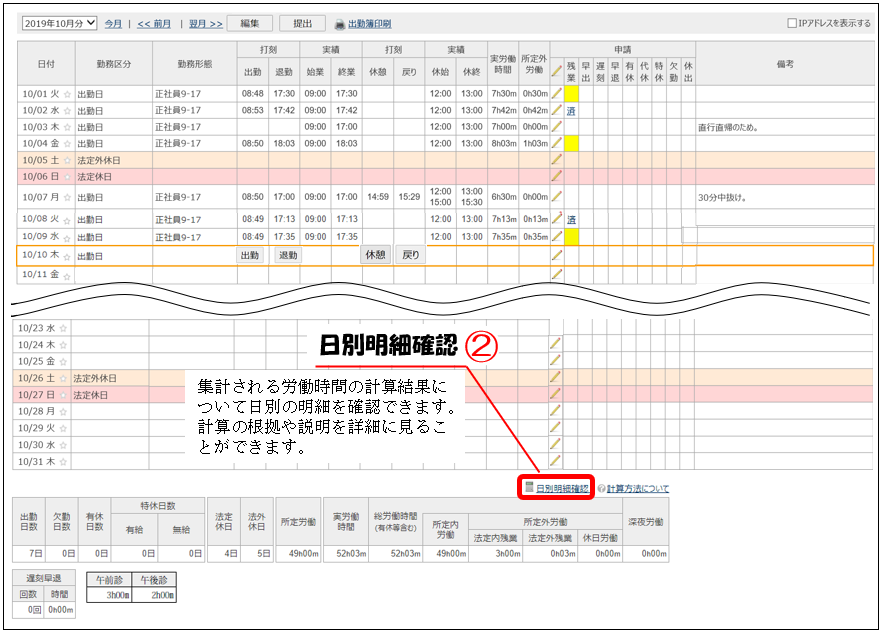Enable the IPアドレスを表示する checkbox
882x634 pixels.
point(792,23)
